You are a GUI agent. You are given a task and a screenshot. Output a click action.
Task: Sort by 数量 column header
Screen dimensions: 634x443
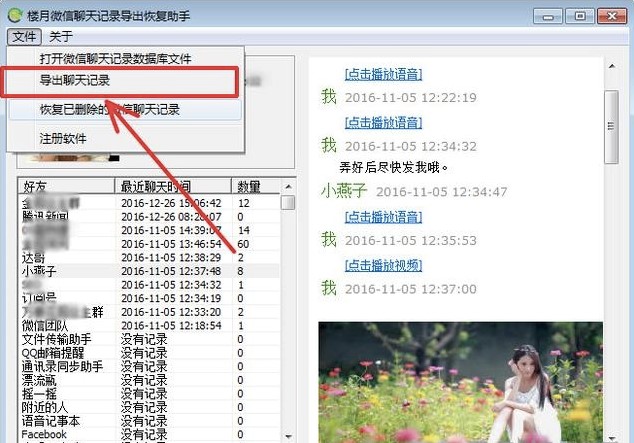click(256, 186)
